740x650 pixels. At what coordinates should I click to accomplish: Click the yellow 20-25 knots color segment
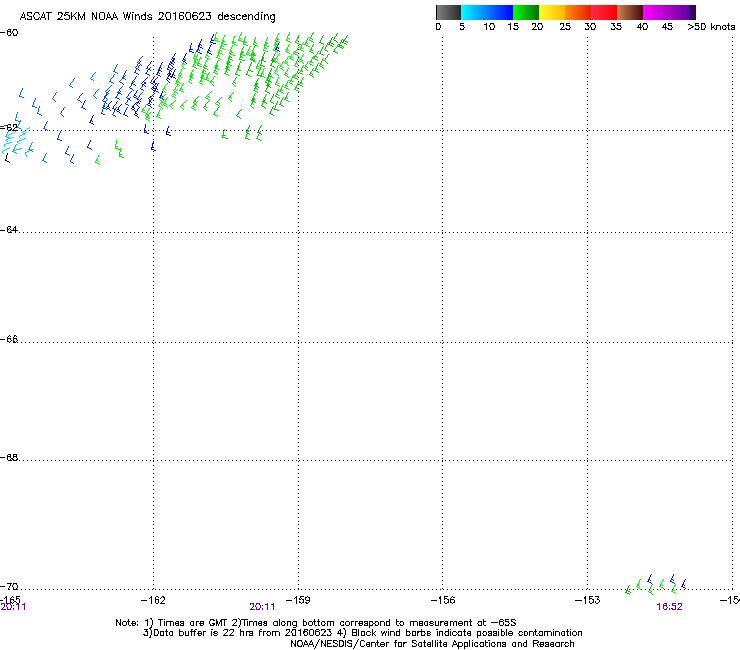pos(552,12)
